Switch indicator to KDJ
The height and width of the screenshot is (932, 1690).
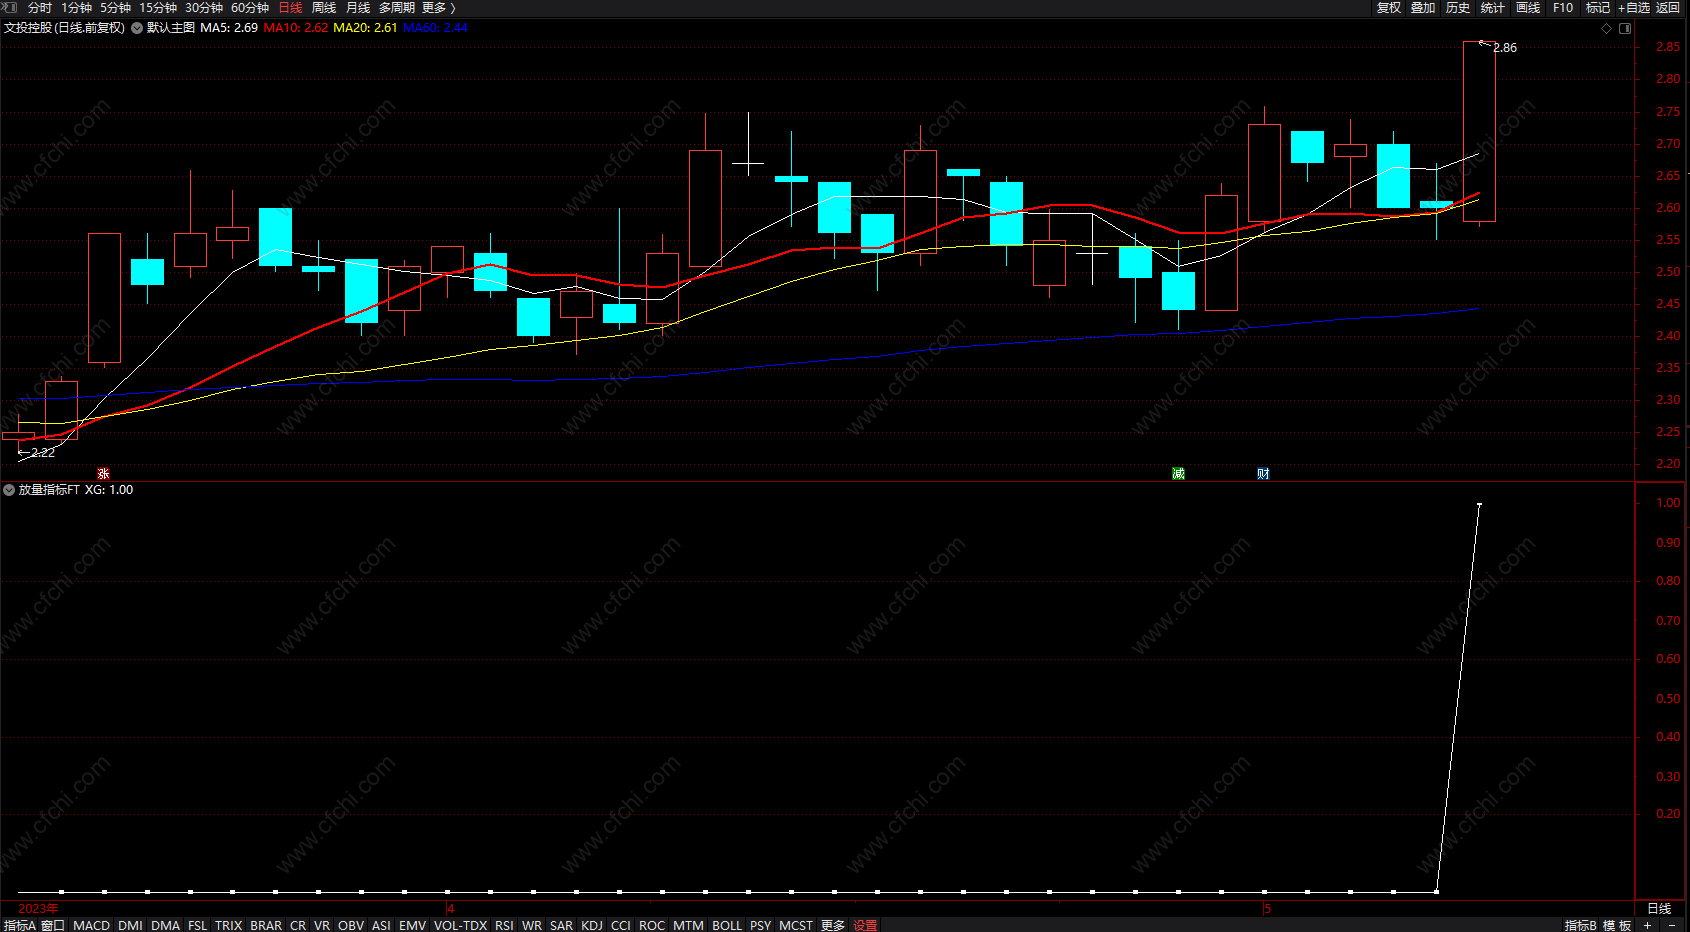click(x=592, y=925)
